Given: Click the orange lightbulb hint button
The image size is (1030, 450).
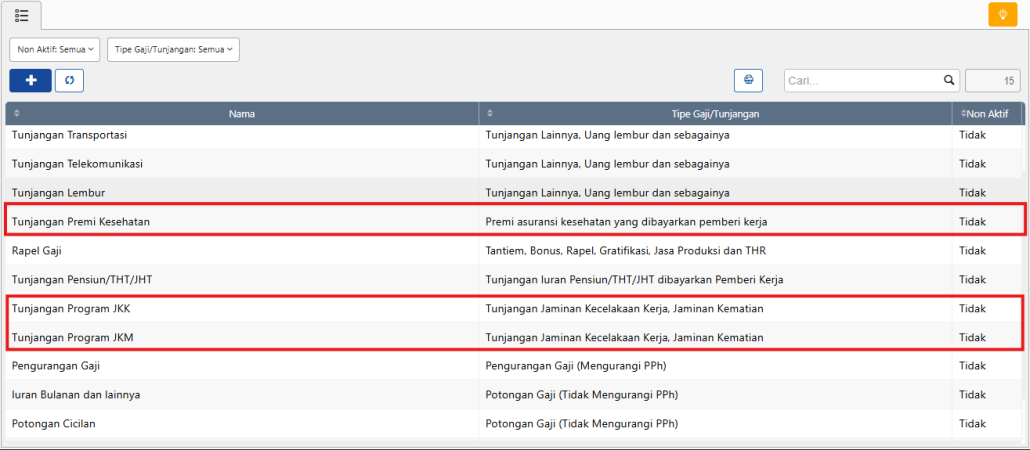Looking at the screenshot, I should click(1002, 14).
